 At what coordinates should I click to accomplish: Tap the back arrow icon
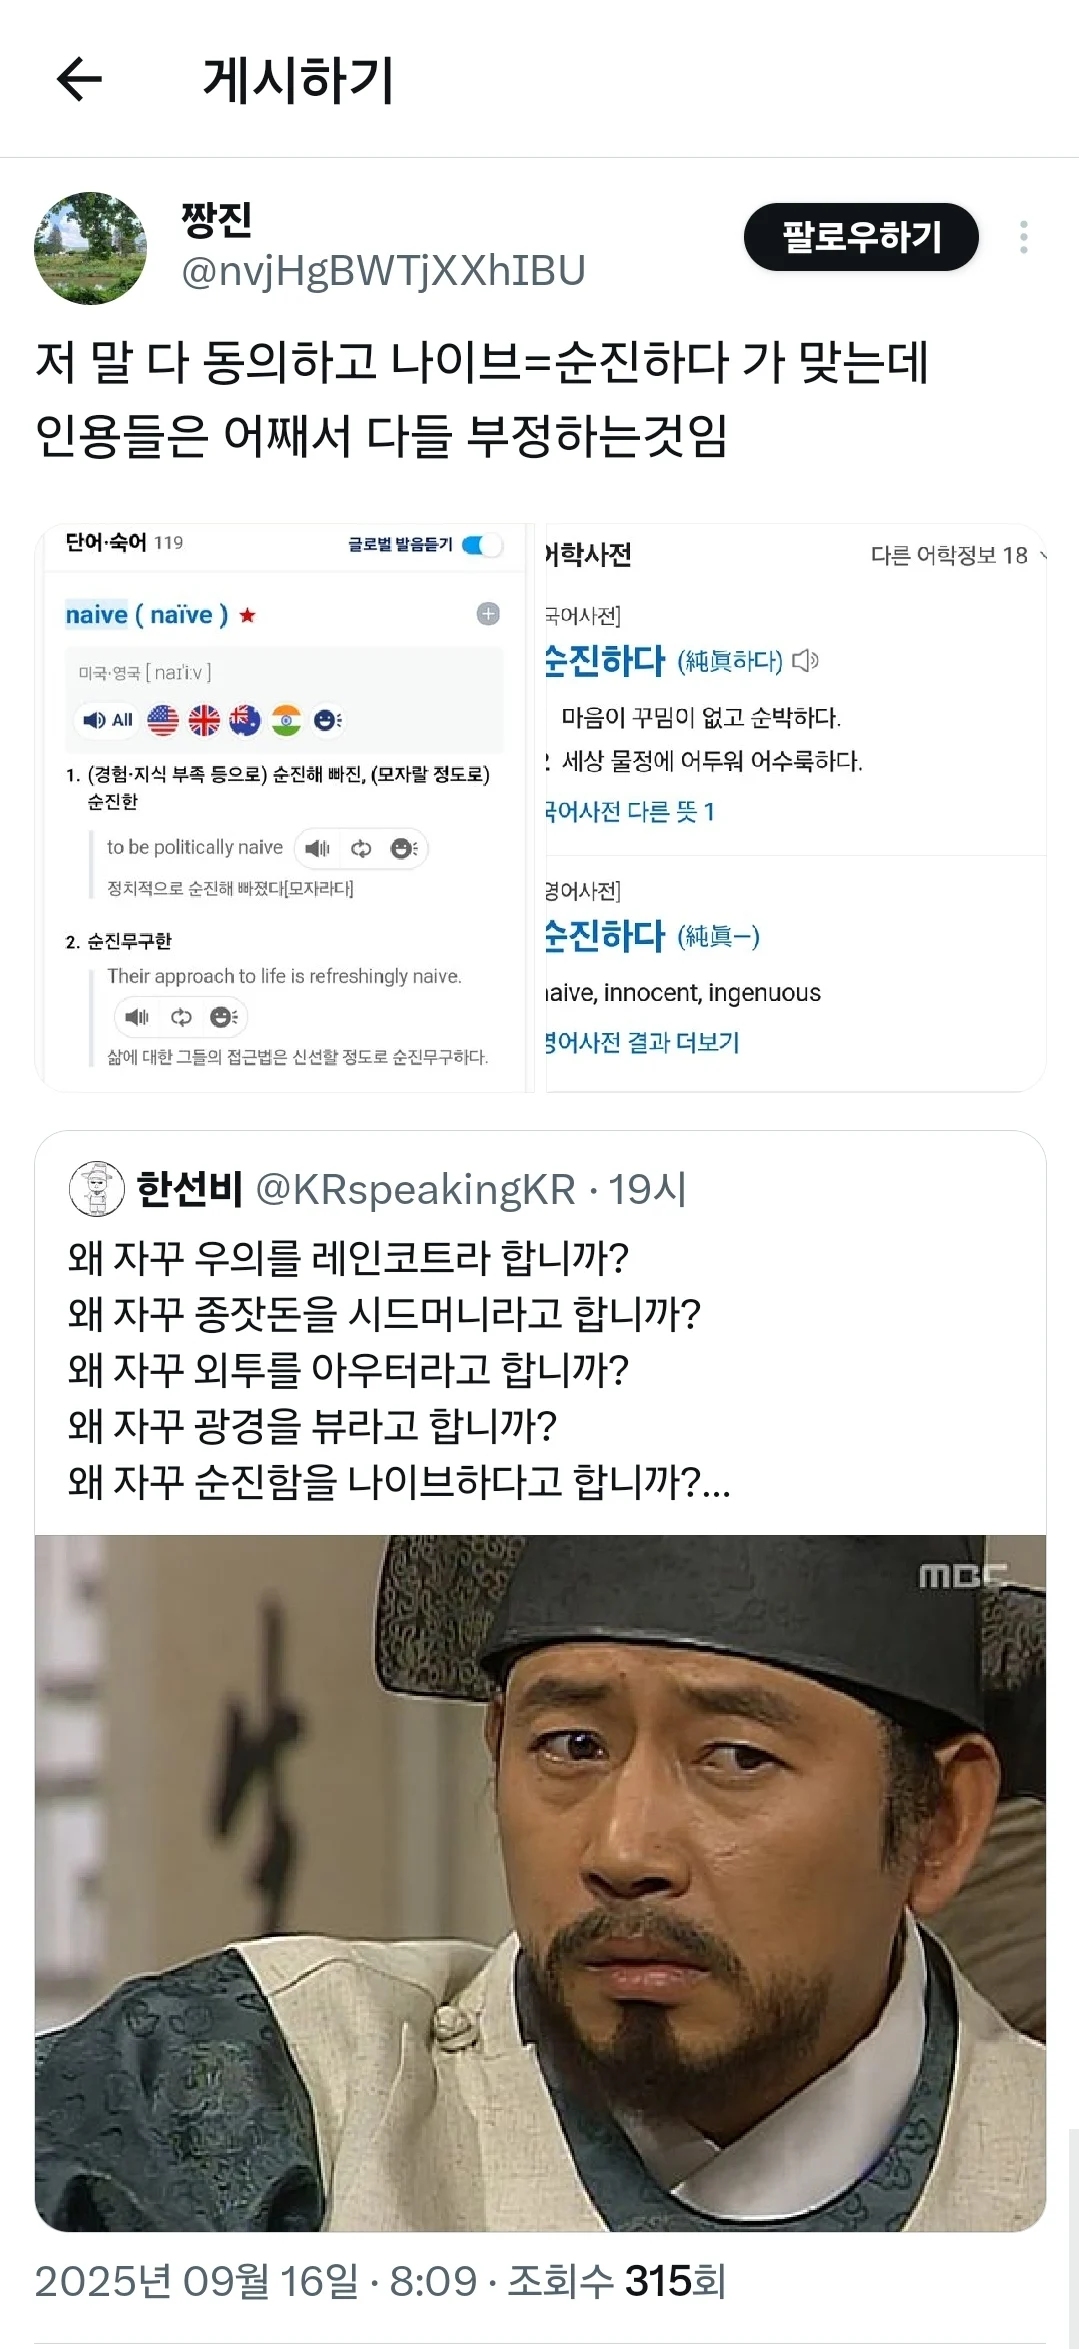pyautogui.click(x=79, y=80)
